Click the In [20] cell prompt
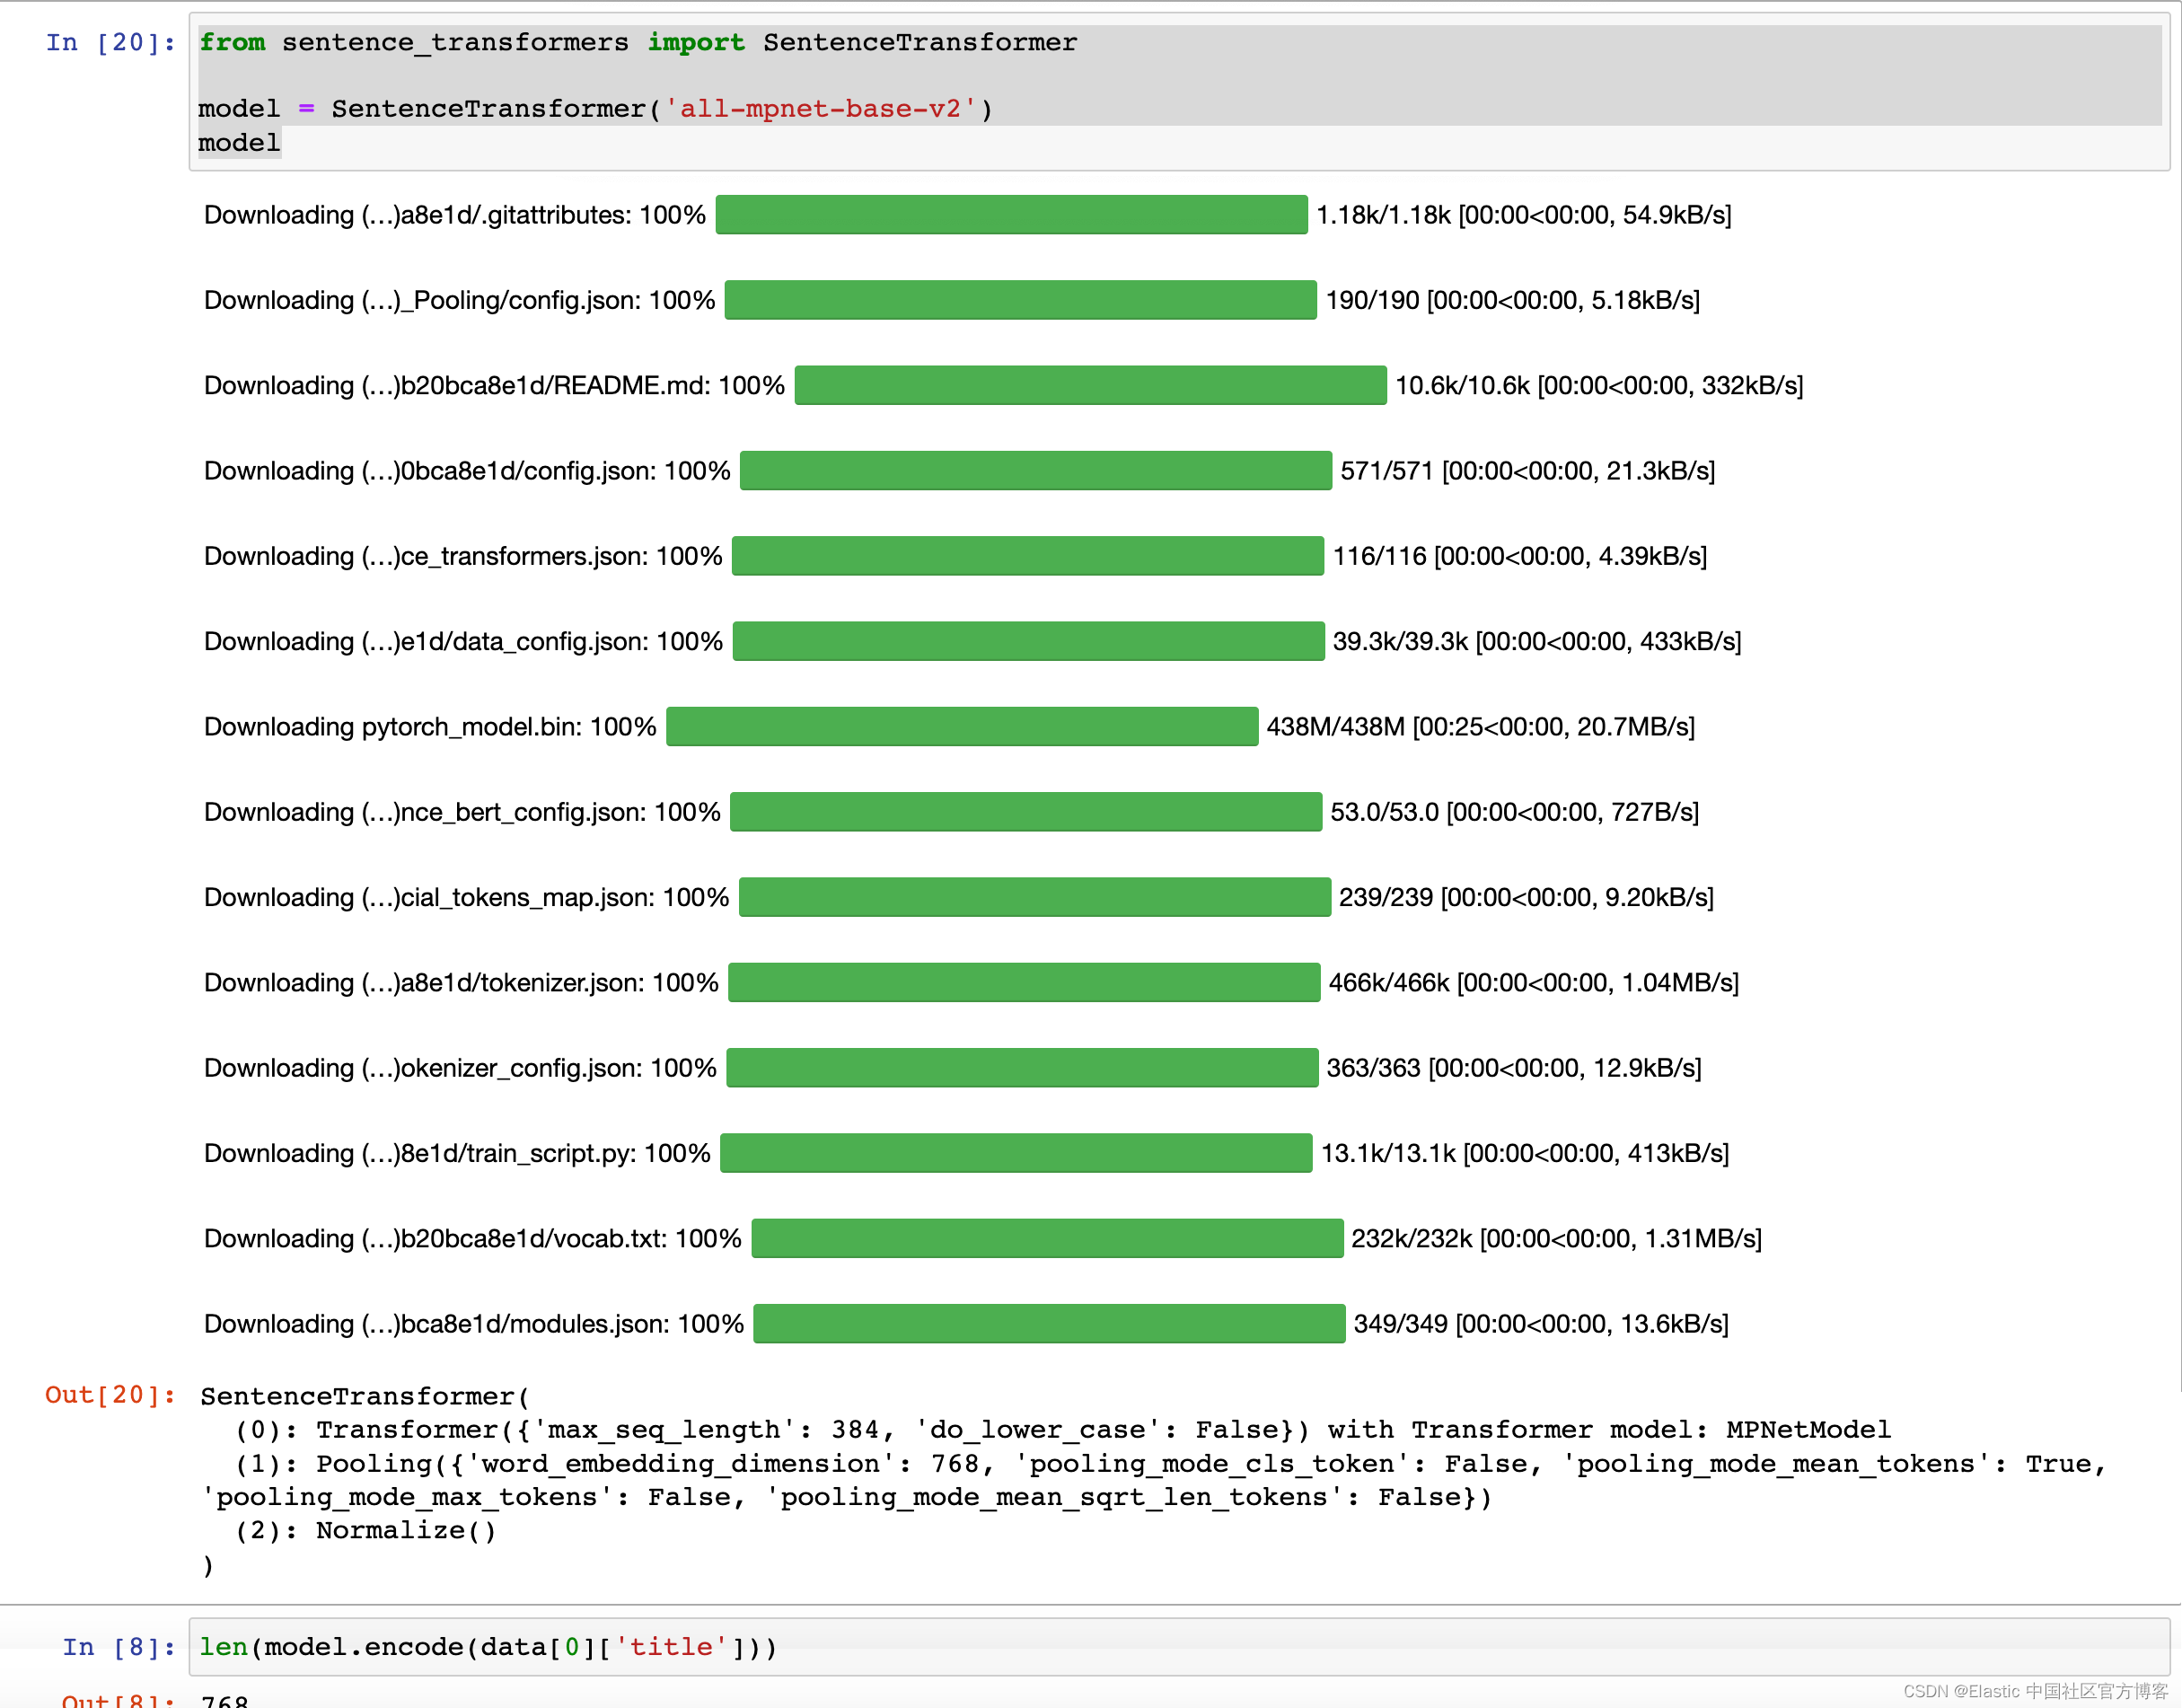2182x1708 pixels. (110, 42)
